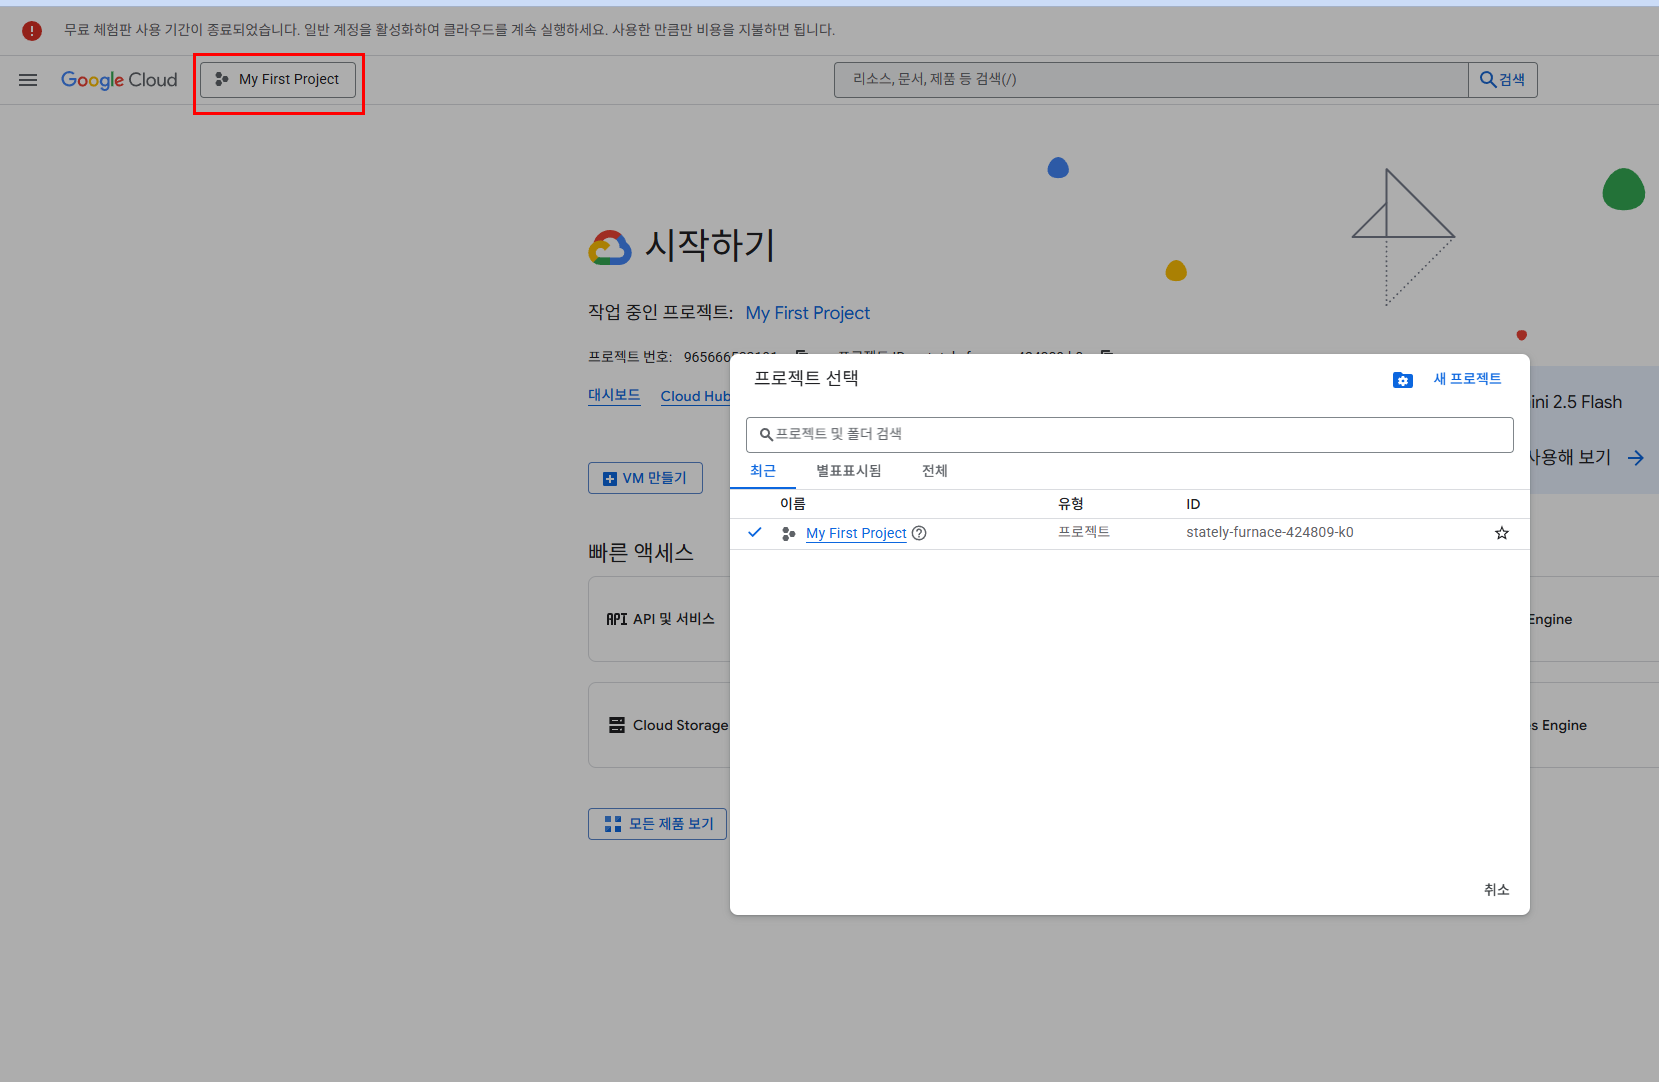
Task: Click the magnifier icon in project search
Action: pos(766,435)
